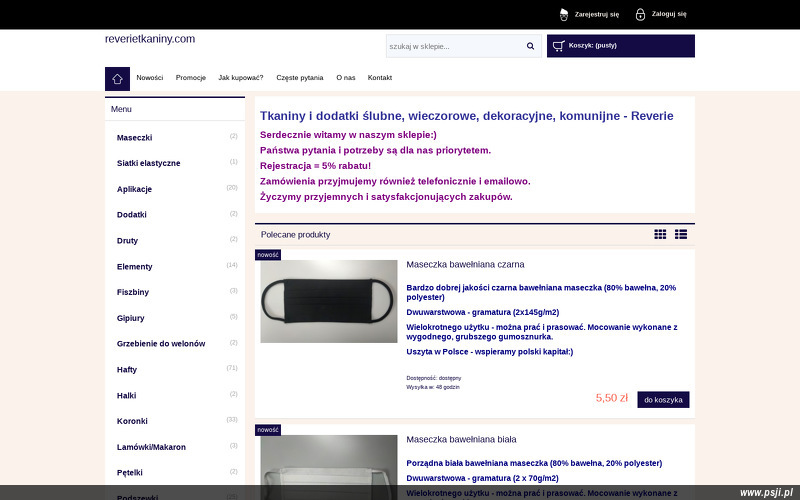Click nowość badge on white mask
The image size is (800, 500).
tap(268, 430)
